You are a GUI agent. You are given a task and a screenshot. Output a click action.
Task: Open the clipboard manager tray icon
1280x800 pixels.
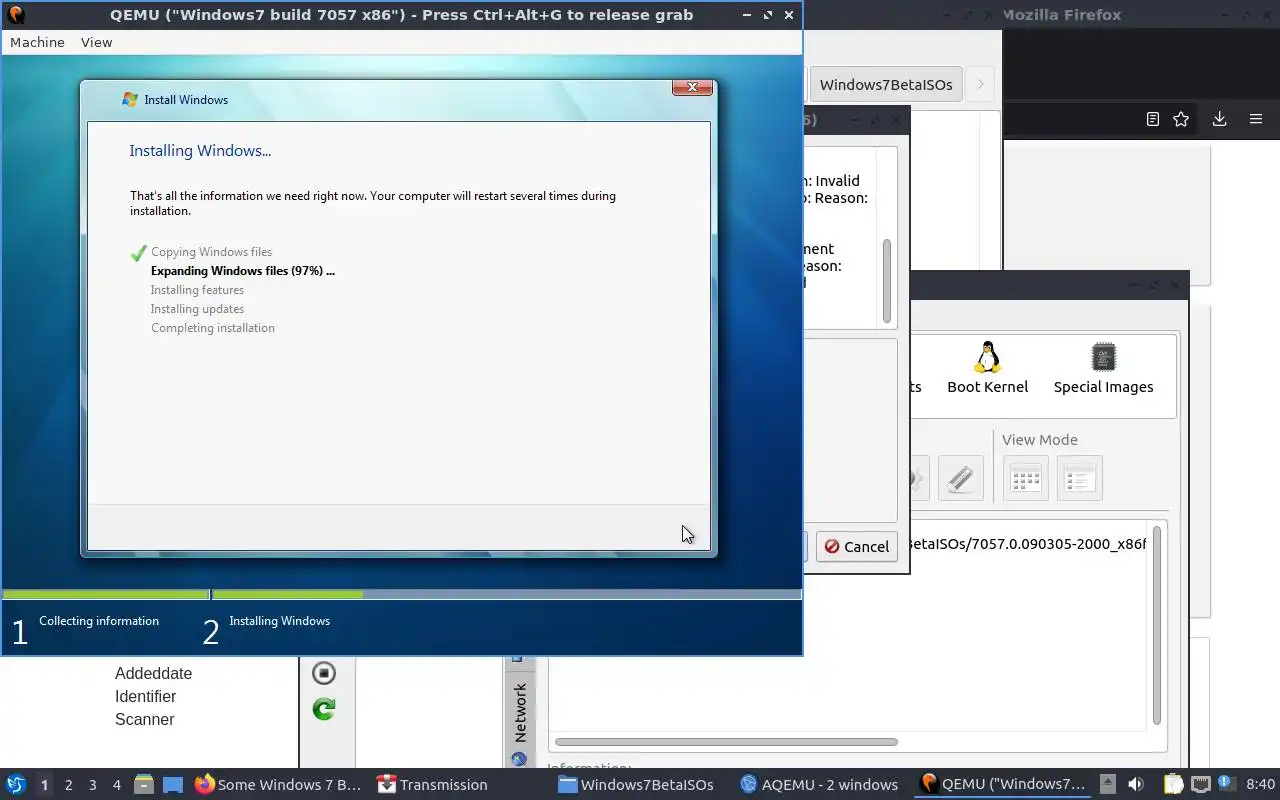[x=1173, y=784]
